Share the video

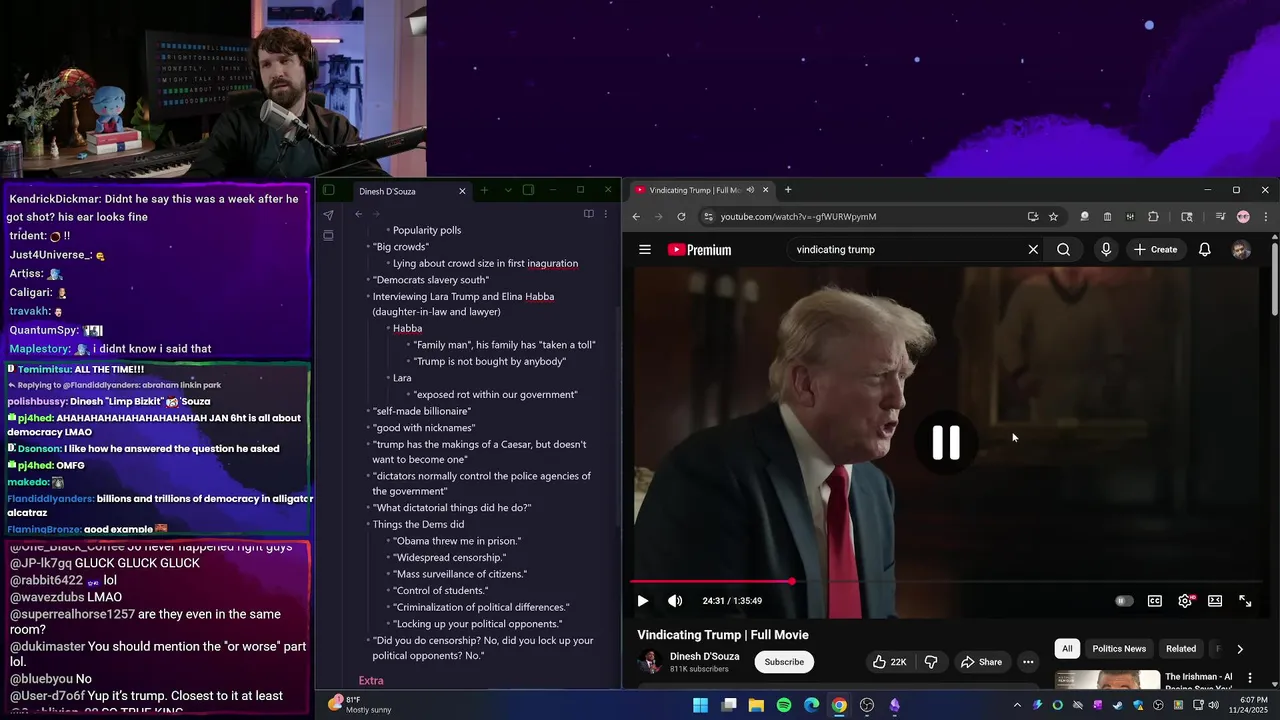tap(981, 662)
